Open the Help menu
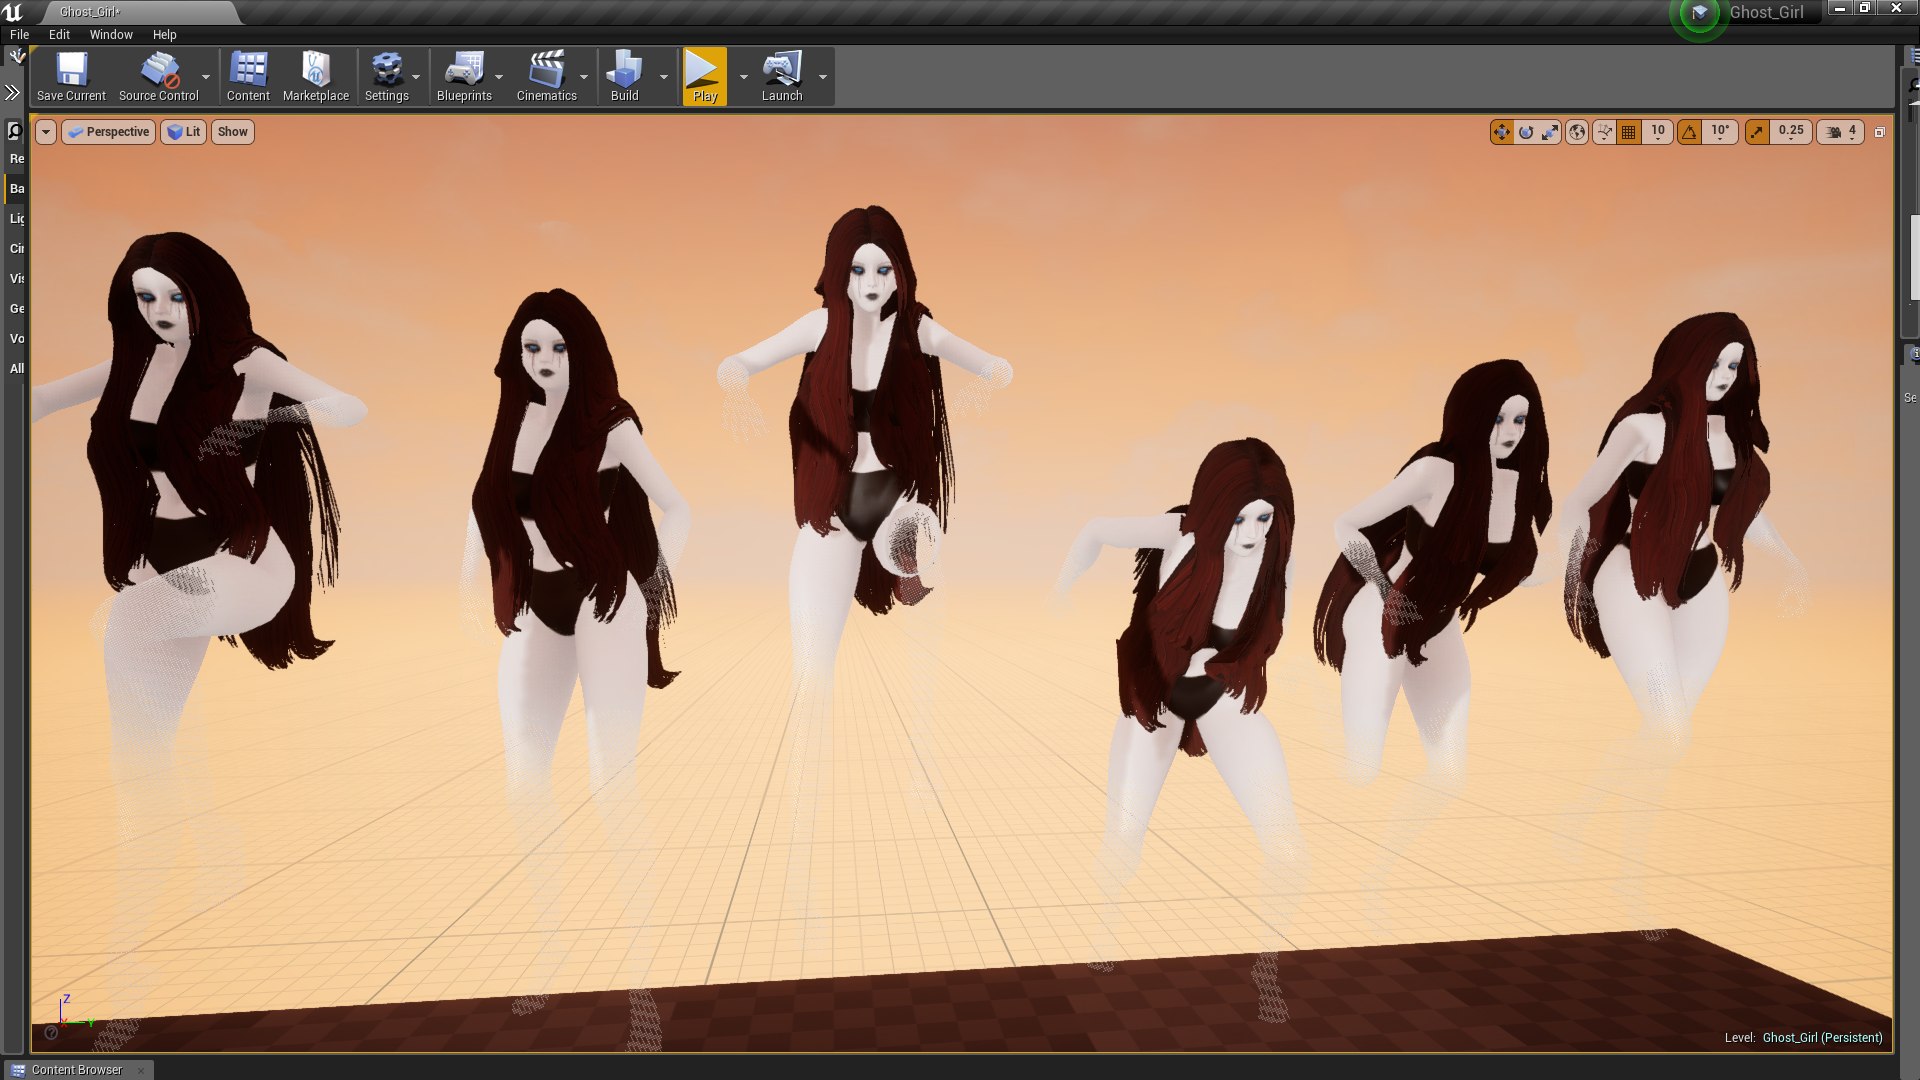The image size is (1920, 1080). [165, 34]
